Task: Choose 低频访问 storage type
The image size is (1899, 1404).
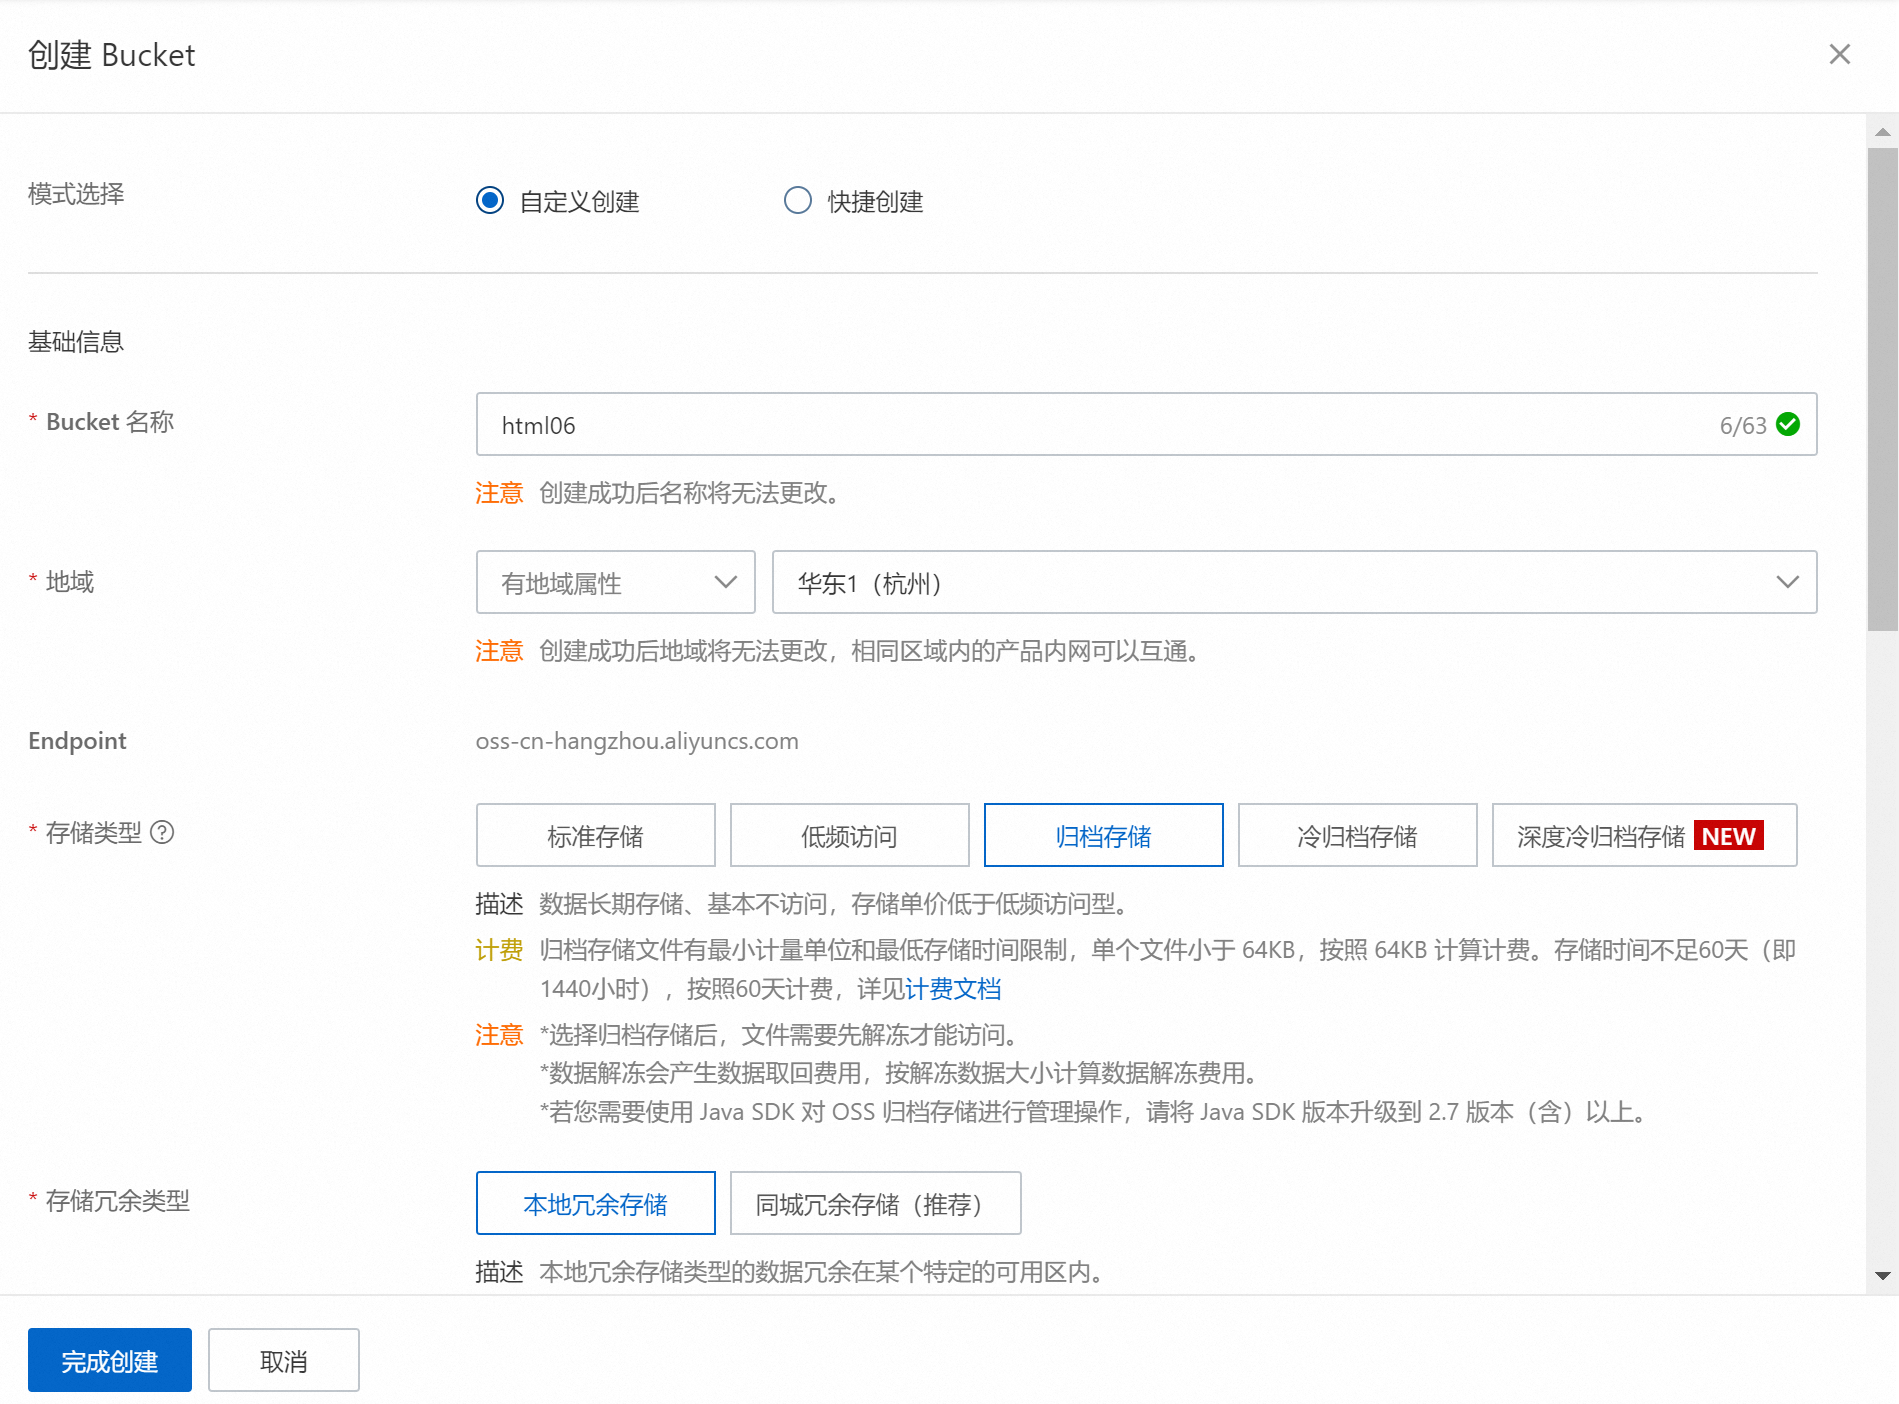Action: 849,835
